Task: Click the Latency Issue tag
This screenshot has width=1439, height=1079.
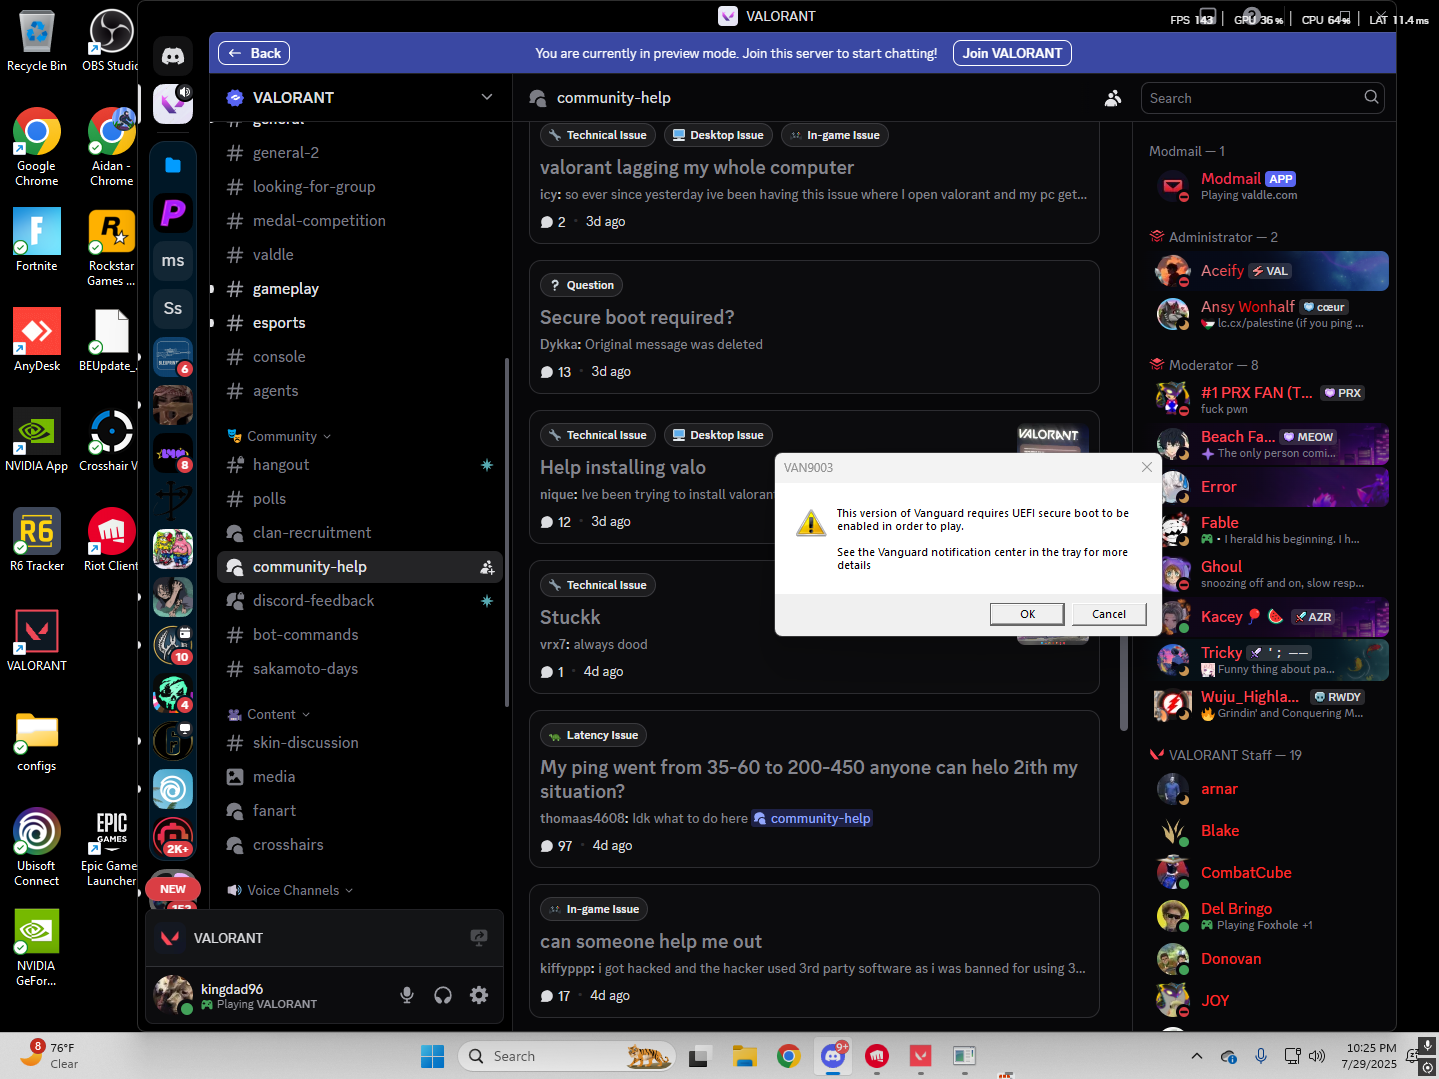Action: (x=593, y=735)
